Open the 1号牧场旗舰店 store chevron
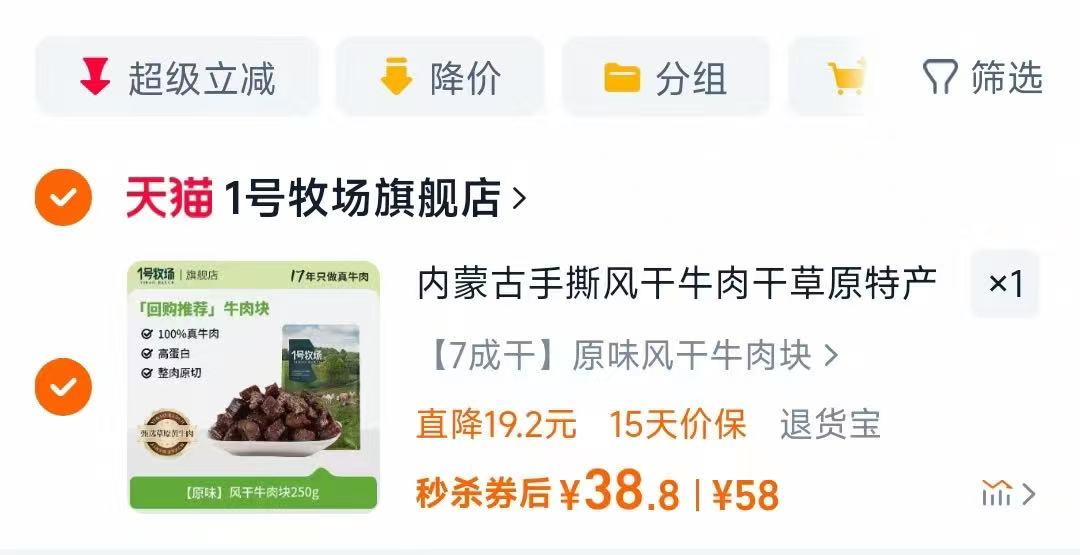The width and height of the screenshot is (1080, 555). pos(520,198)
